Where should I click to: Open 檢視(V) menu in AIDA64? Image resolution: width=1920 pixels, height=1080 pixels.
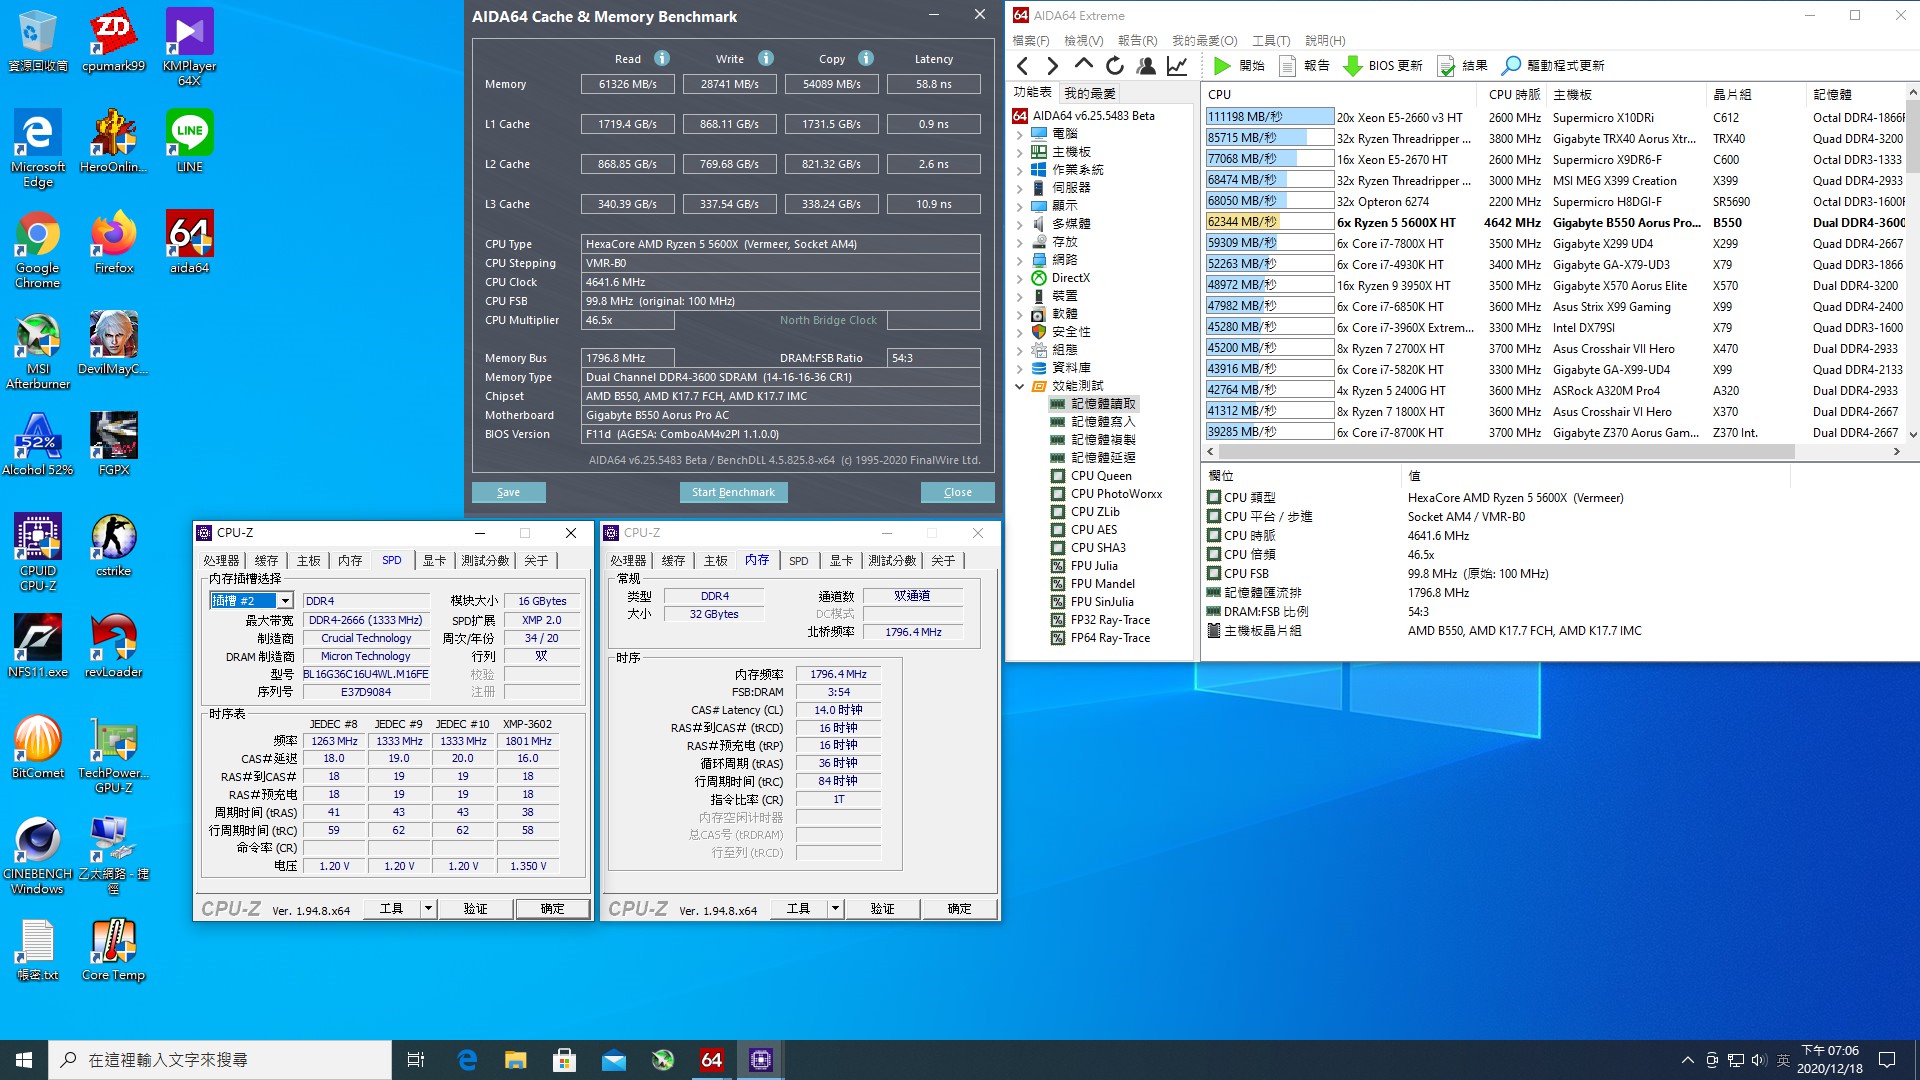tap(1084, 41)
